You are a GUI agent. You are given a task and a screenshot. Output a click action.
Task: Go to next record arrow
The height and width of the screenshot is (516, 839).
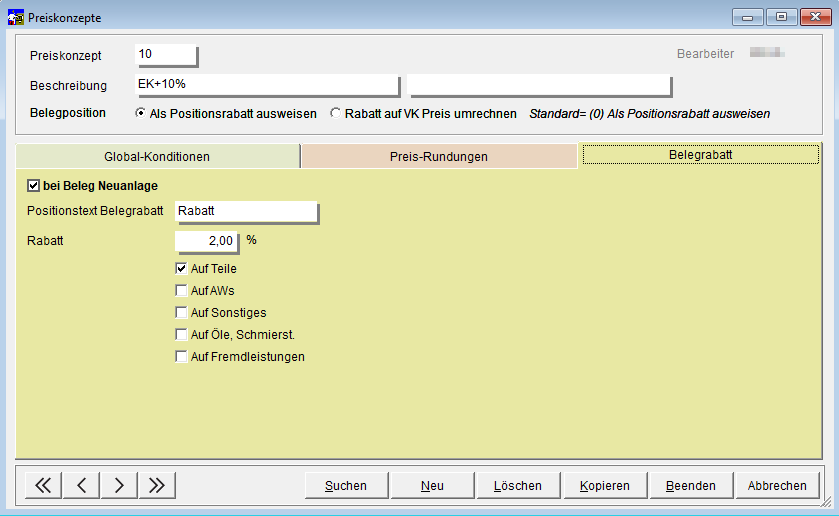pyautogui.click(x=119, y=485)
